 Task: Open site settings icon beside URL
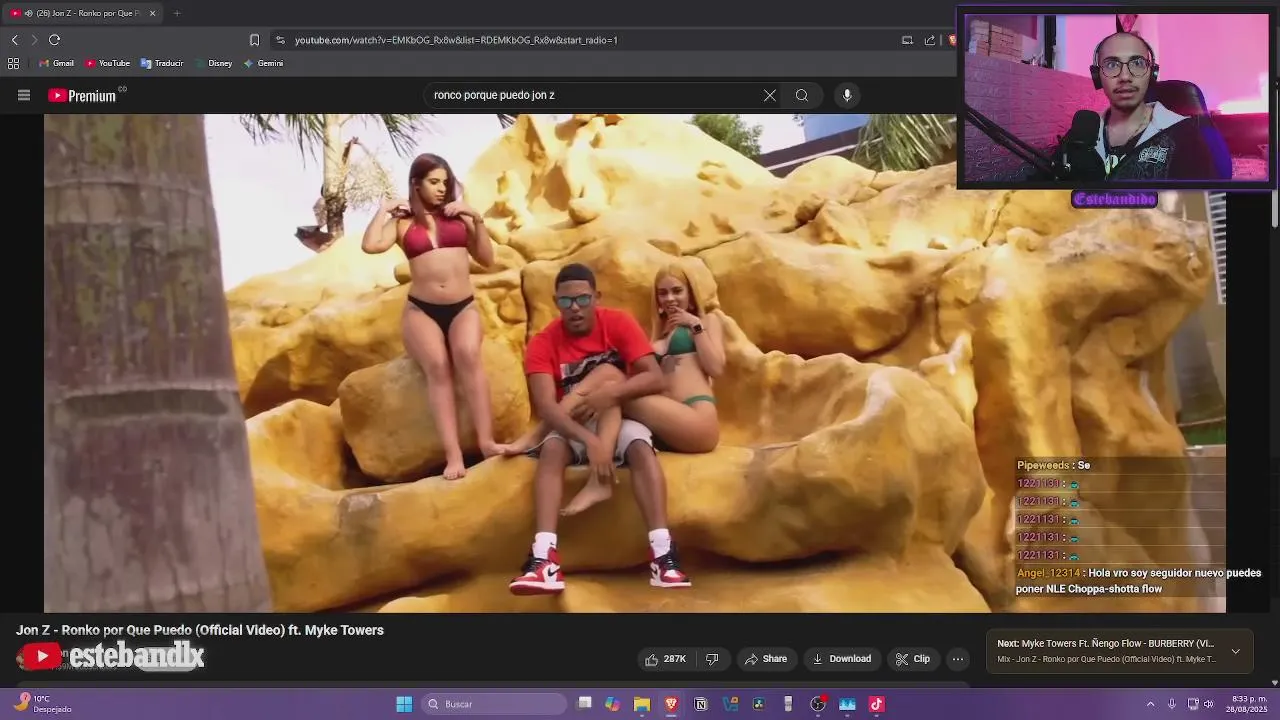(x=280, y=40)
